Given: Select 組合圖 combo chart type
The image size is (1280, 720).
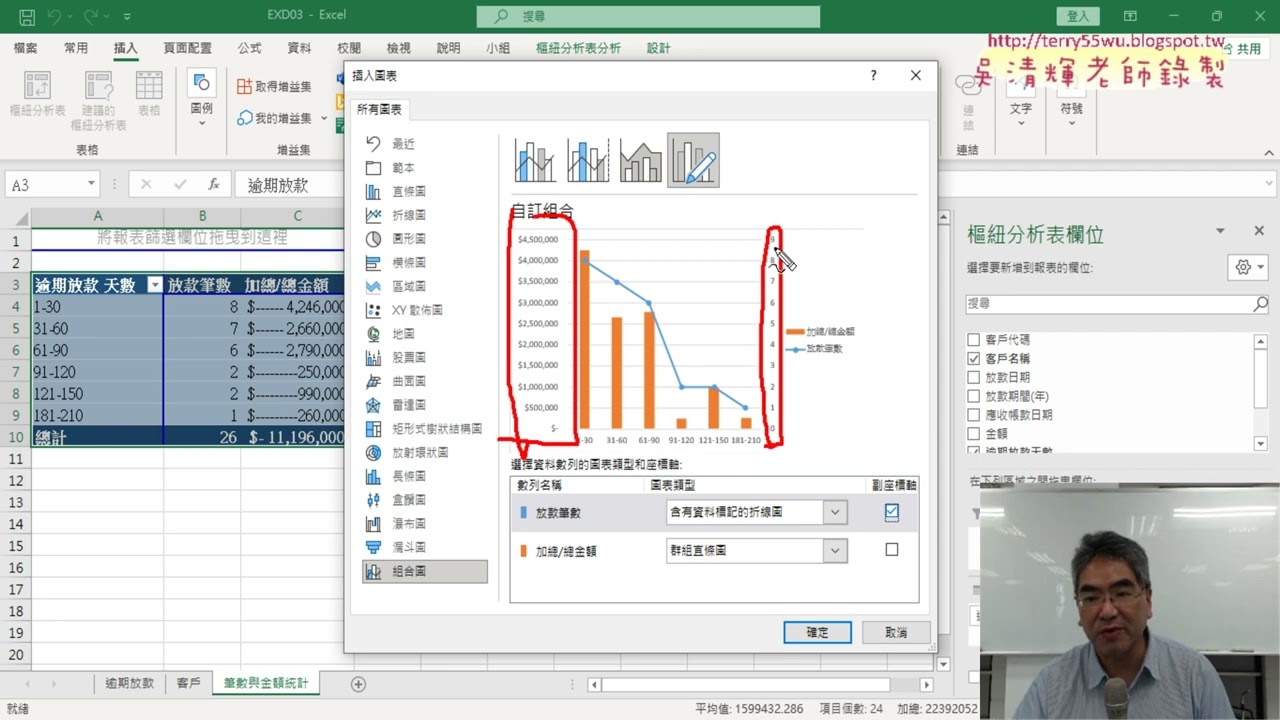Looking at the screenshot, I should pyautogui.click(x=424, y=572).
